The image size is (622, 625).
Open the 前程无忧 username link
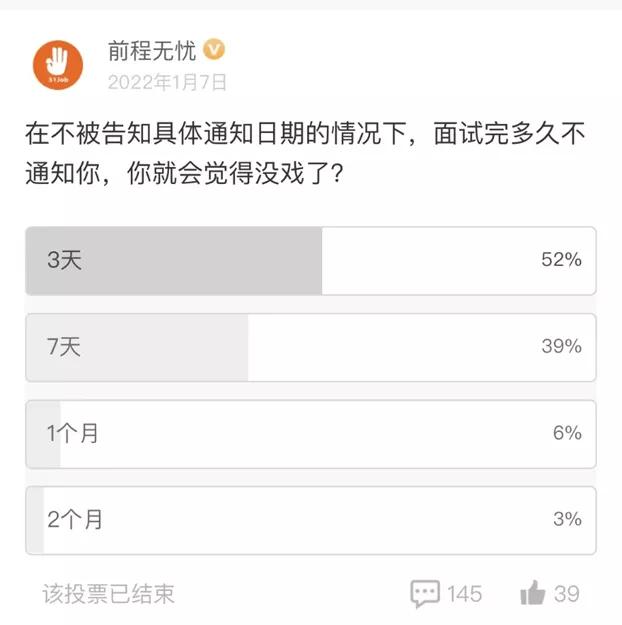pyautogui.click(x=152, y=50)
